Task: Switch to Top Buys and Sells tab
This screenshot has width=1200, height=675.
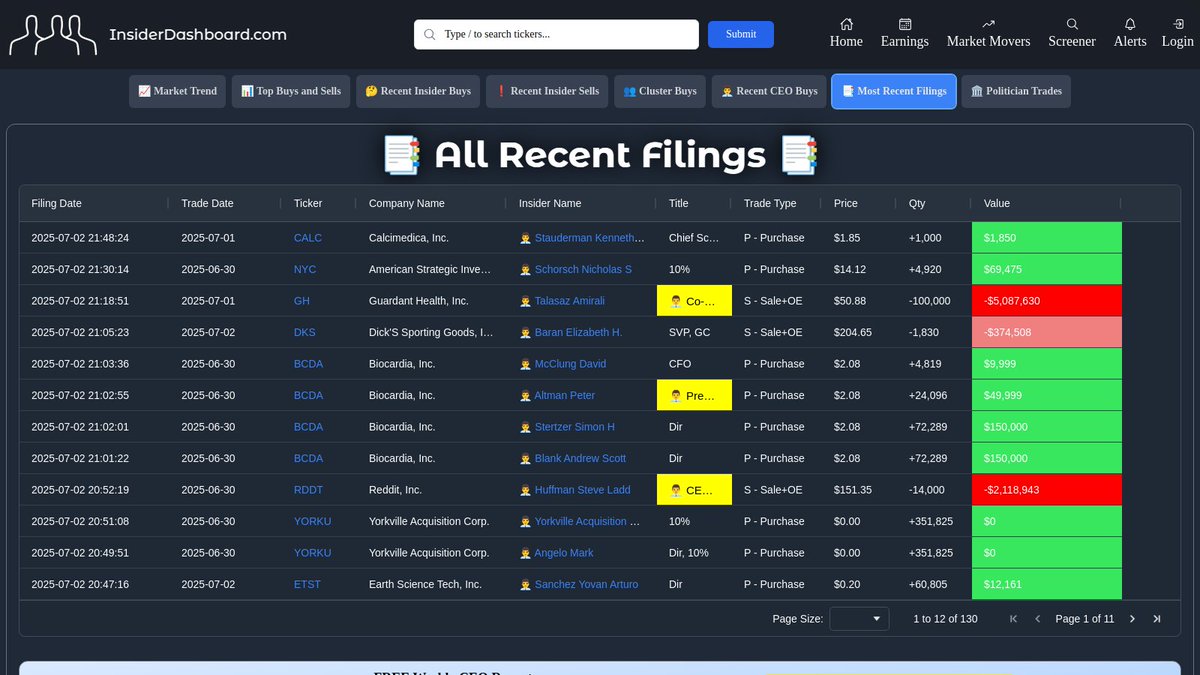Action: click(291, 91)
